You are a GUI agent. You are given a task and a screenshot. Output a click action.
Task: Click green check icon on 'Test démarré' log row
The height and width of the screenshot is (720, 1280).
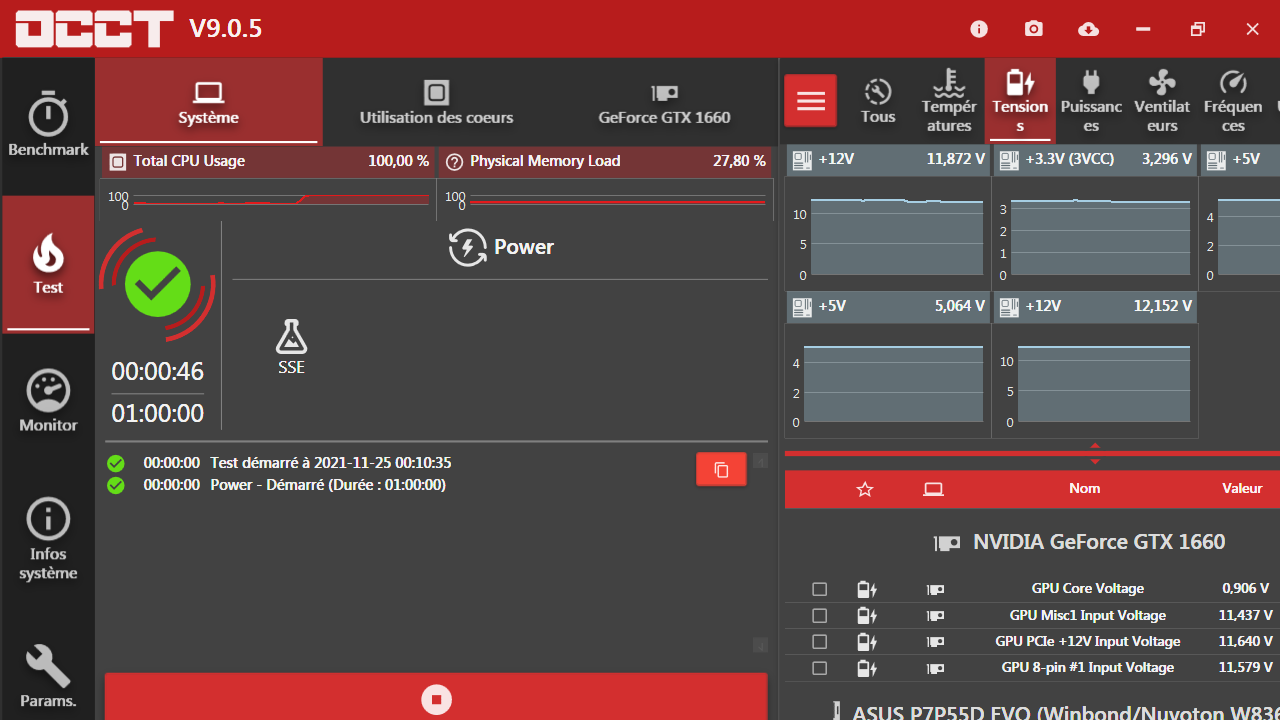pyautogui.click(x=116, y=463)
